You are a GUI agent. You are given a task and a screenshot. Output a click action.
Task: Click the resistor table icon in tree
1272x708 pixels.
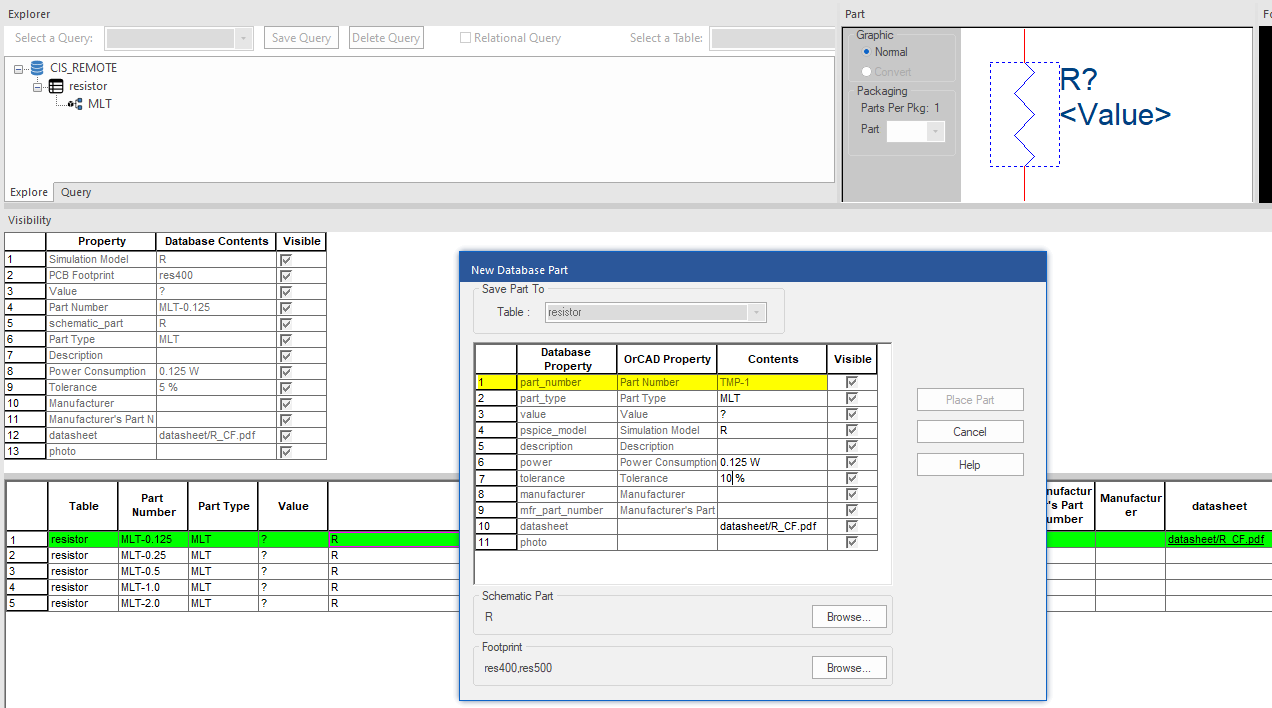(56, 86)
